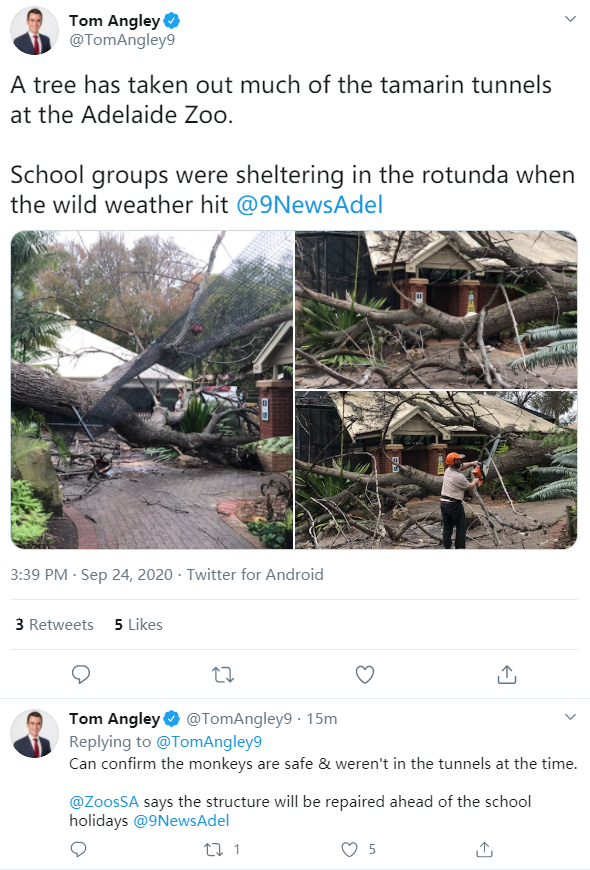
Task: View the 5 Likes list
Action: (139, 625)
